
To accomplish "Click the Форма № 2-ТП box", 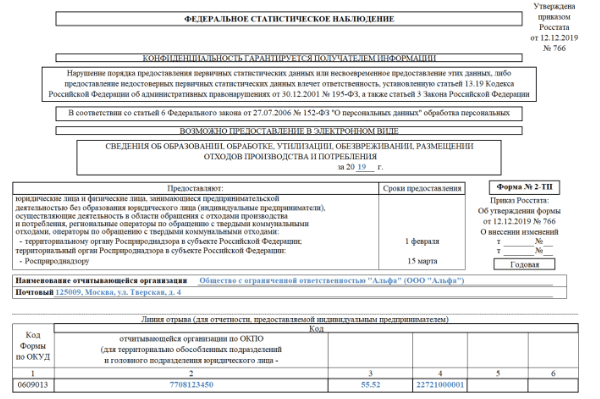I will click(x=524, y=187).
